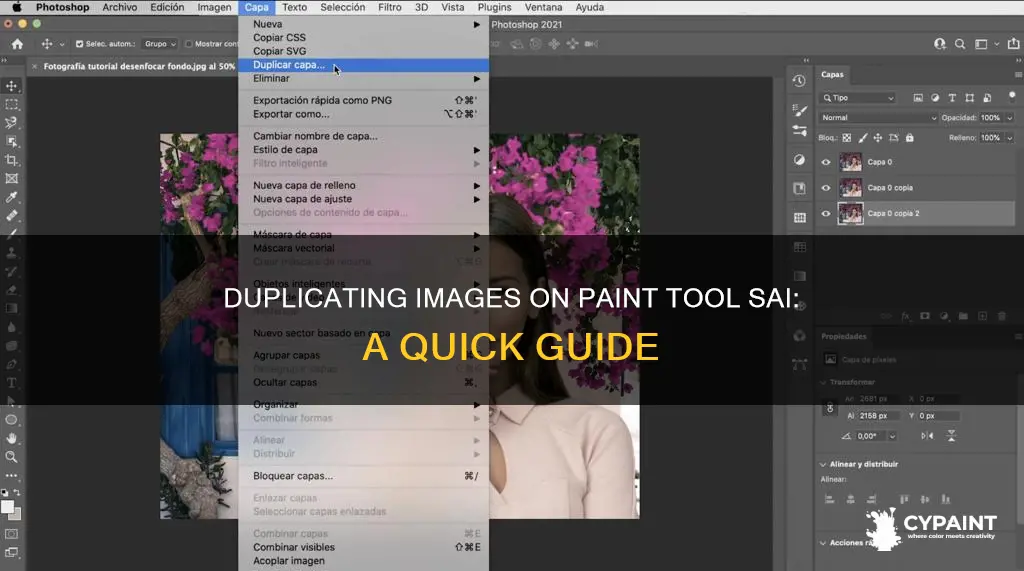Click the search icon in the top-right bar
The image size is (1024, 571).
[960, 44]
